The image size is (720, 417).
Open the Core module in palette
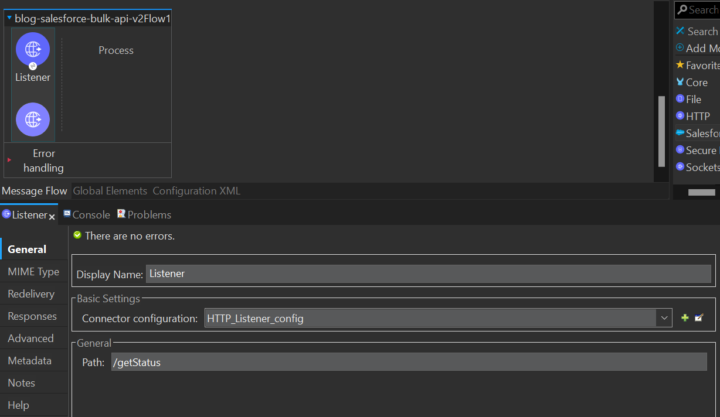(x=695, y=82)
